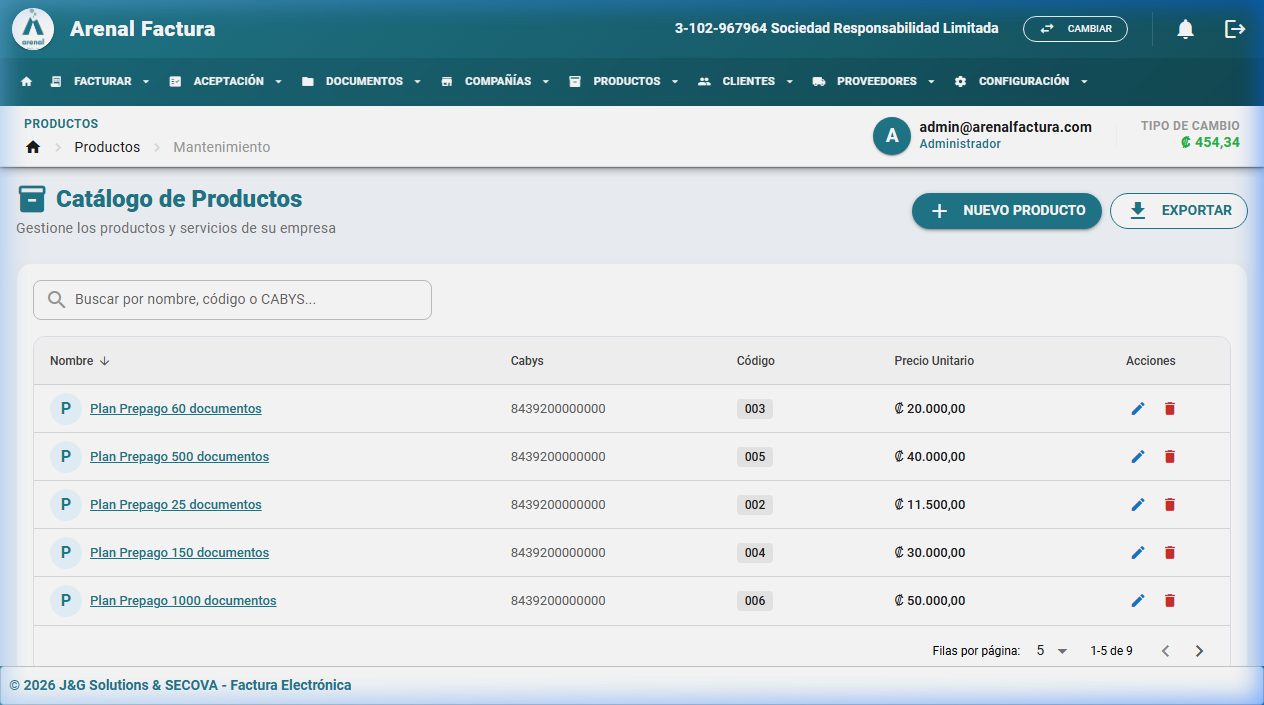The height and width of the screenshot is (705, 1264).
Task: Open Plan Prepago 500 documentos link
Action: tap(180, 457)
